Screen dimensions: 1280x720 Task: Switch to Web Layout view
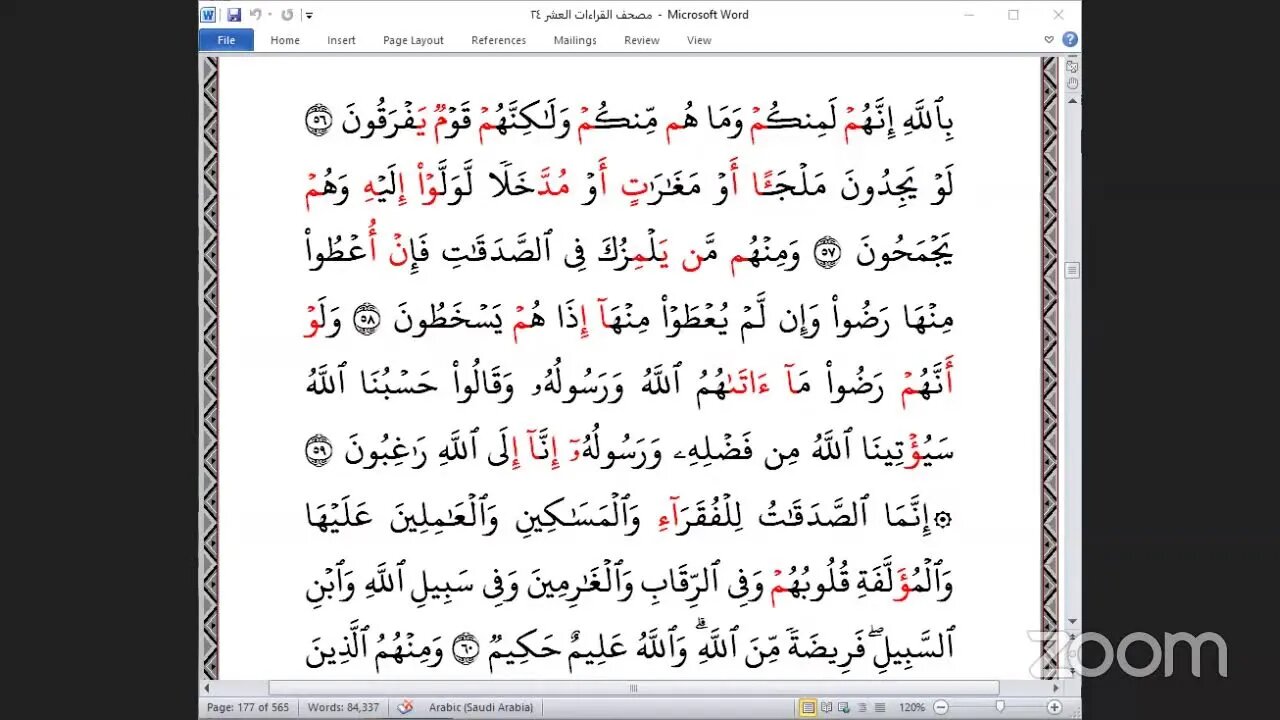(x=843, y=708)
